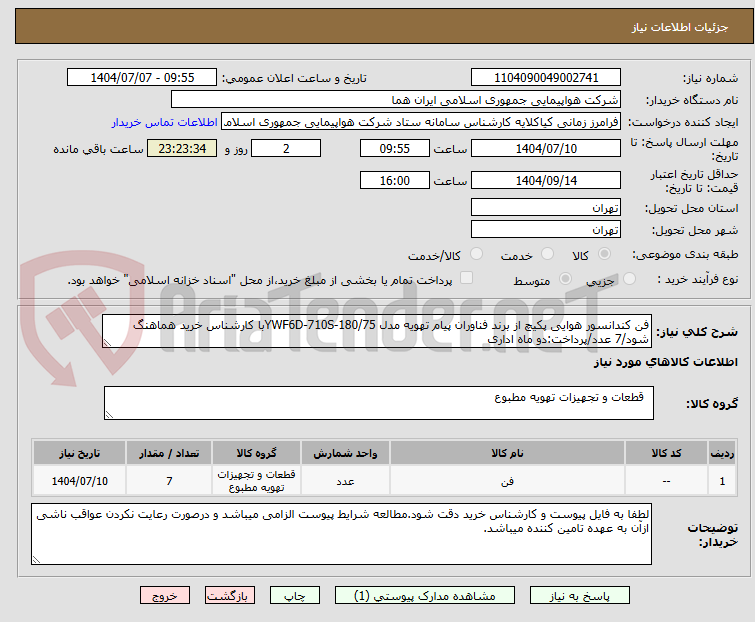Click the response deadline date field 1404/07/10
The height and width of the screenshot is (622, 755).
point(545,149)
